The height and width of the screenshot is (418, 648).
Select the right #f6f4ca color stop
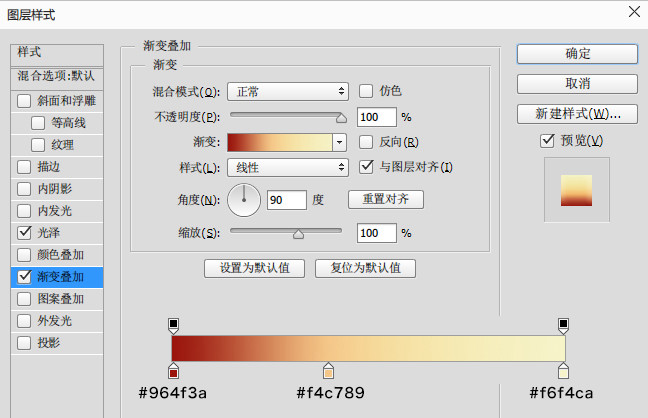tap(563, 371)
